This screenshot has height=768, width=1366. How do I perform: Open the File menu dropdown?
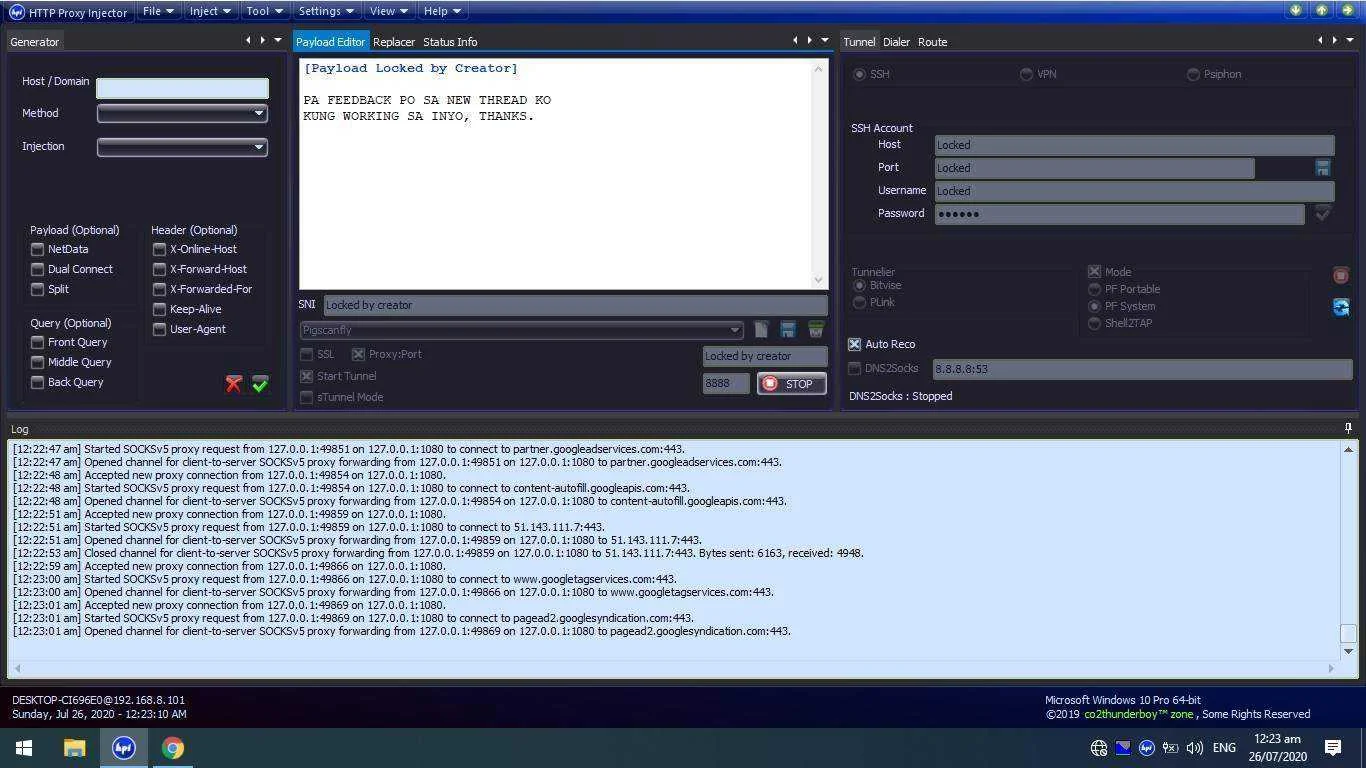tap(158, 11)
